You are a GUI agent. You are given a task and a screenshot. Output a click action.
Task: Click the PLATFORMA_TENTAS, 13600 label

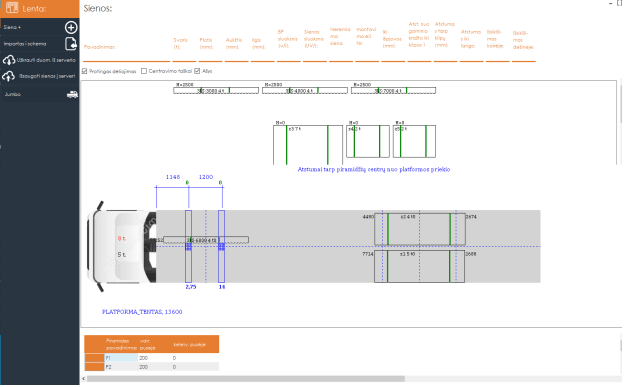[x=142, y=312]
